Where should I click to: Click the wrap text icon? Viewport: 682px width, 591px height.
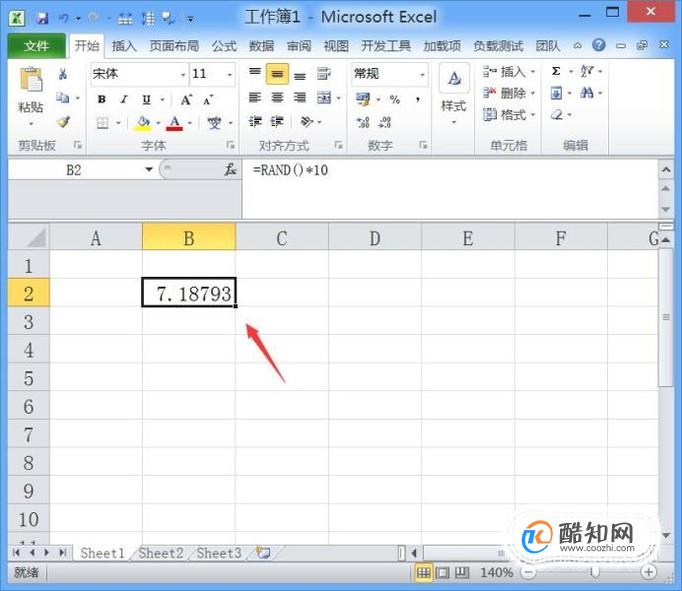(324, 74)
